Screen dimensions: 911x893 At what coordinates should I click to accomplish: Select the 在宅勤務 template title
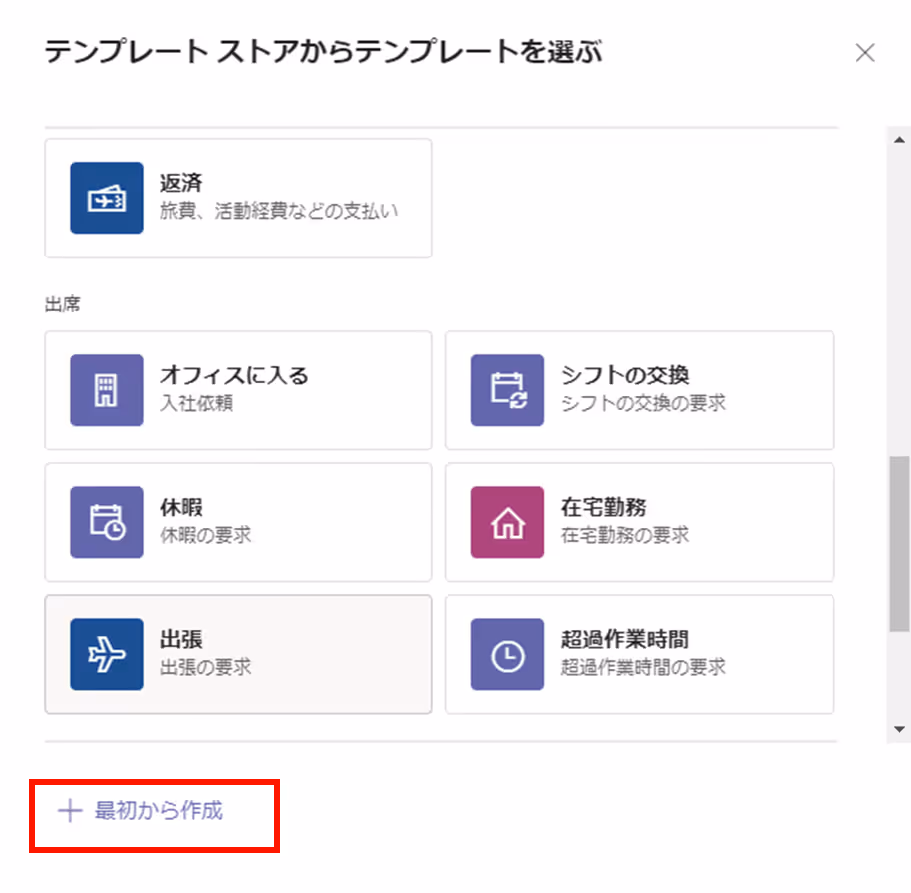[x=604, y=507]
